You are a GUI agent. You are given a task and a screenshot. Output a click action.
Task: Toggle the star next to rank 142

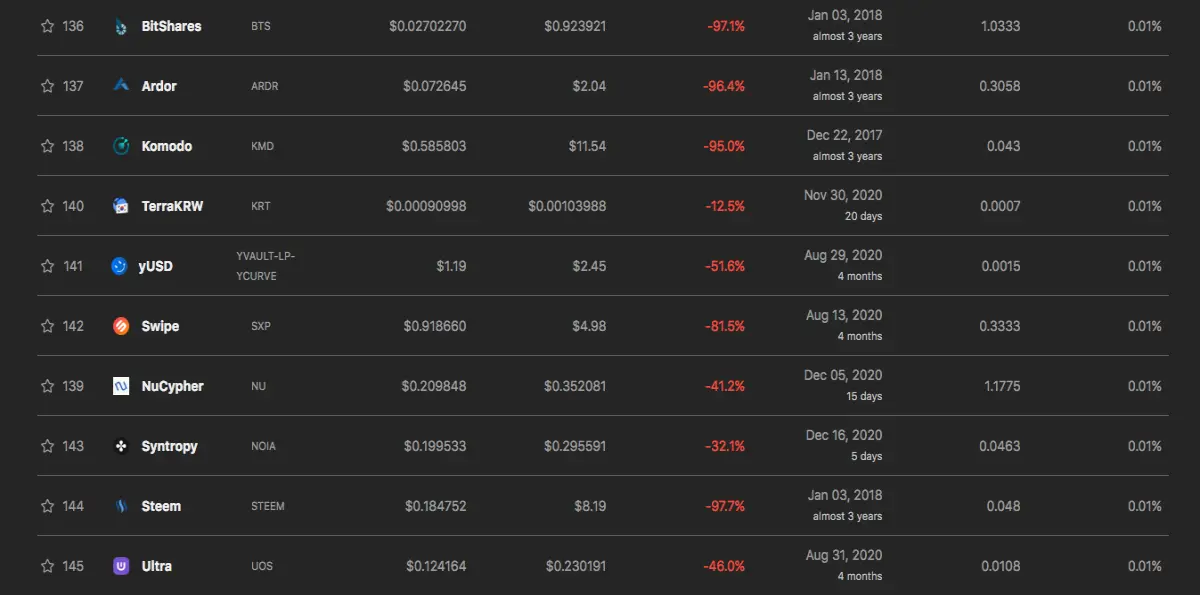(x=47, y=326)
